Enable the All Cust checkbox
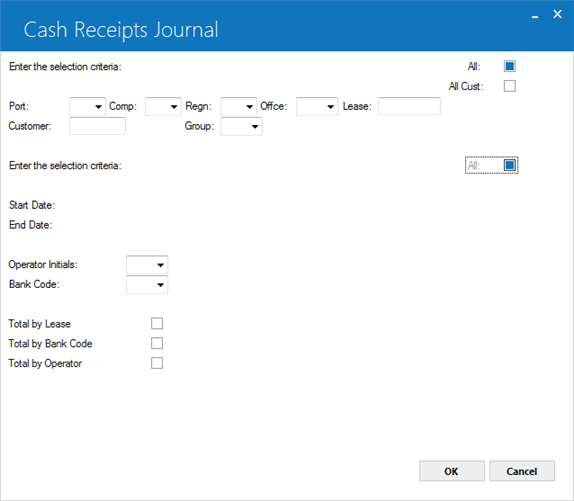This screenshot has width=574, height=501. point(510,86)
